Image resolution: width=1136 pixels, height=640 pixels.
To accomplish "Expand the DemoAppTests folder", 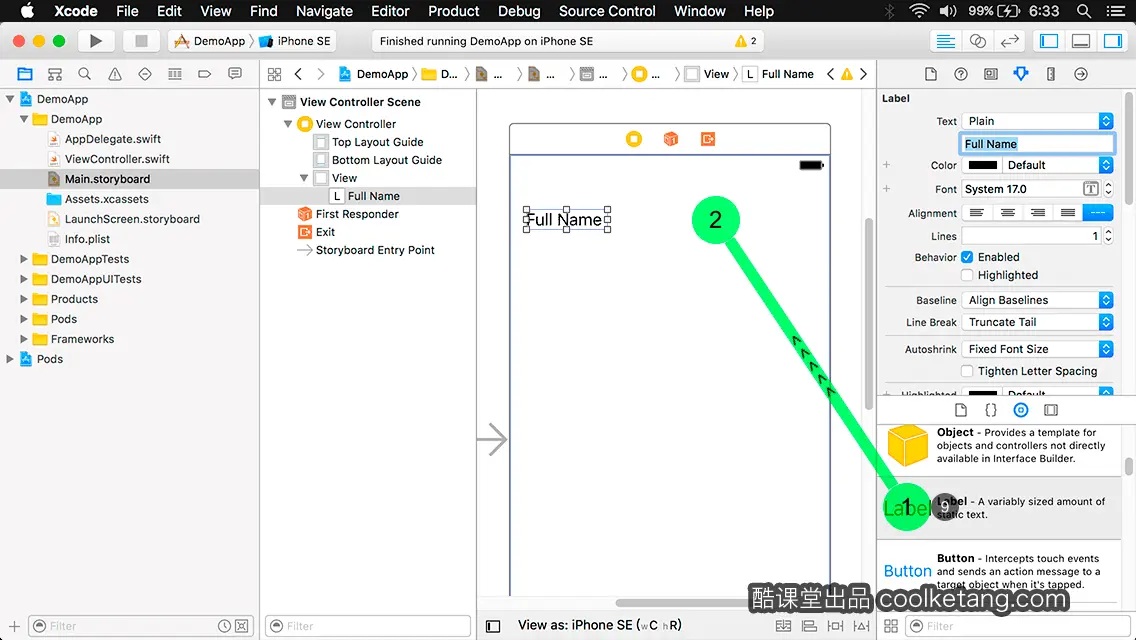I will tap(24, 259).
